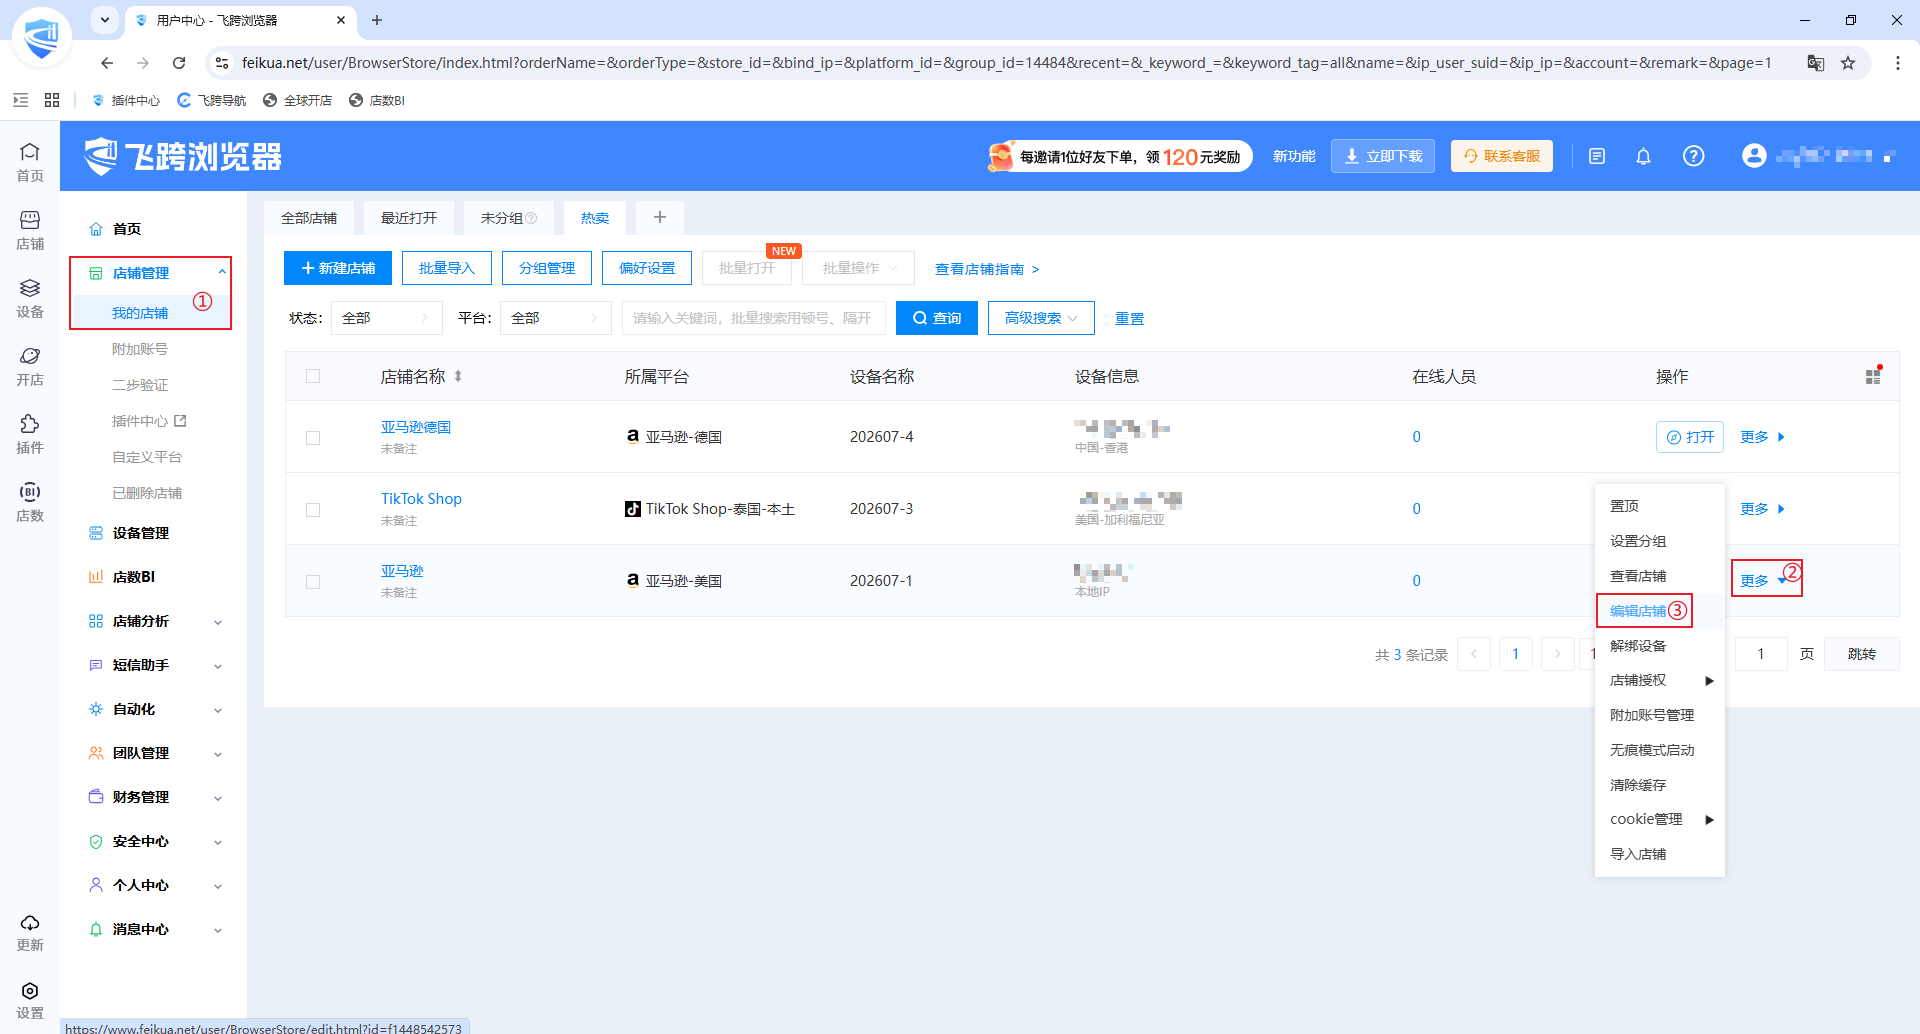Screen dimensions: 1920x1034
Task: Click the 分组管理 button
Action: 547,268
